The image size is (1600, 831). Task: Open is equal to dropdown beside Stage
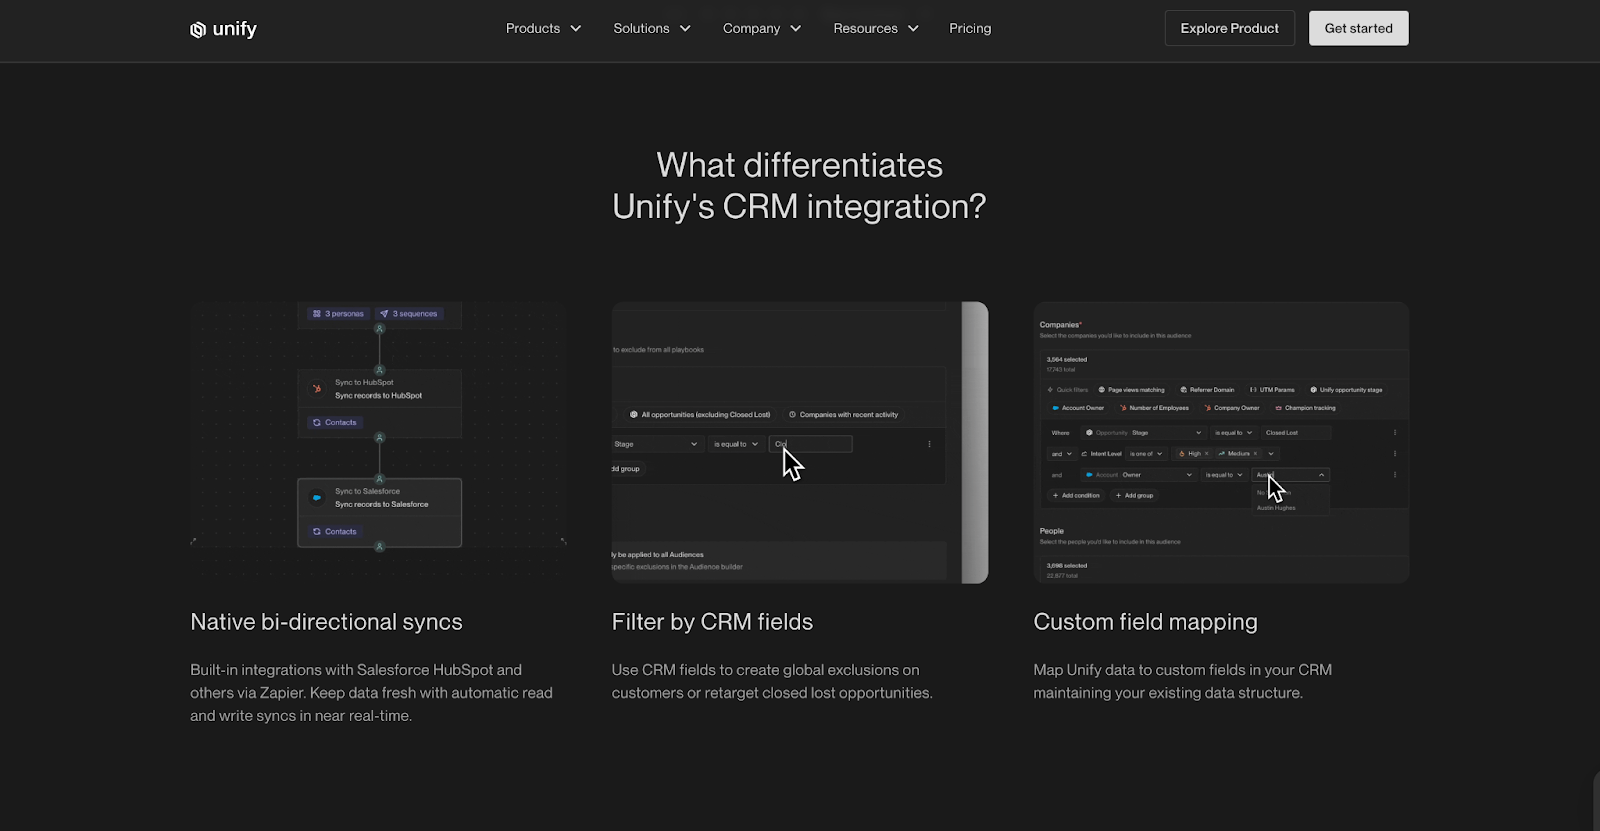736,444
